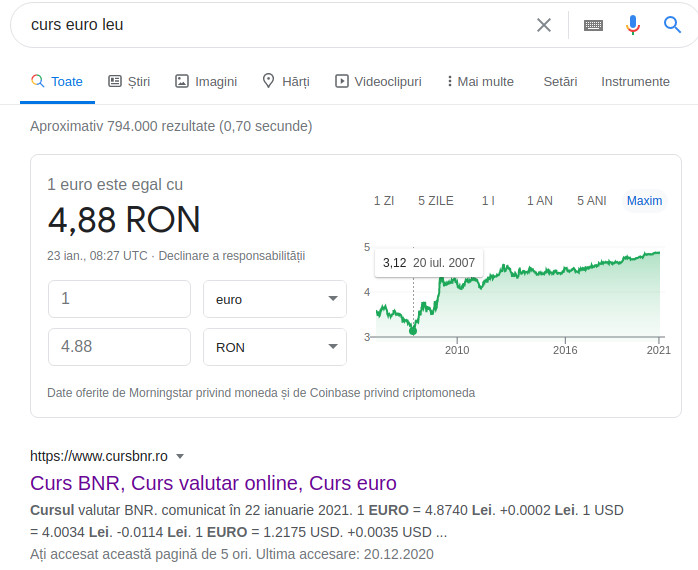The width and height of the screenshot is (698, 570).
Task: Edit the euro amount field showing 1
Action: coord(119,299)
